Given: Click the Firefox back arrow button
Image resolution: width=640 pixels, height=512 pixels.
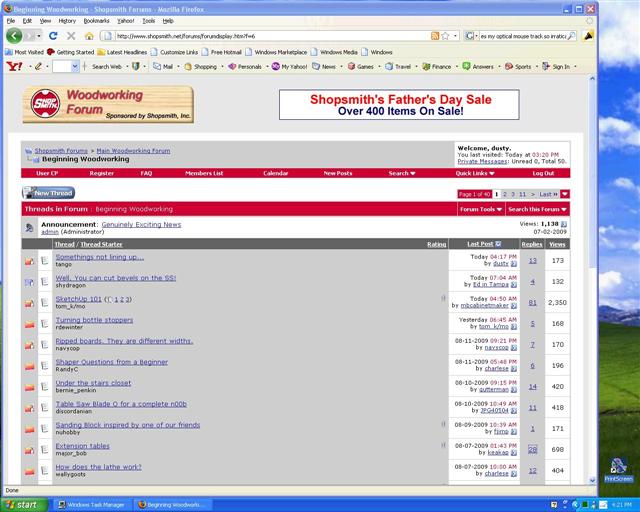Looking at the screenshot, I should [14, 36].
